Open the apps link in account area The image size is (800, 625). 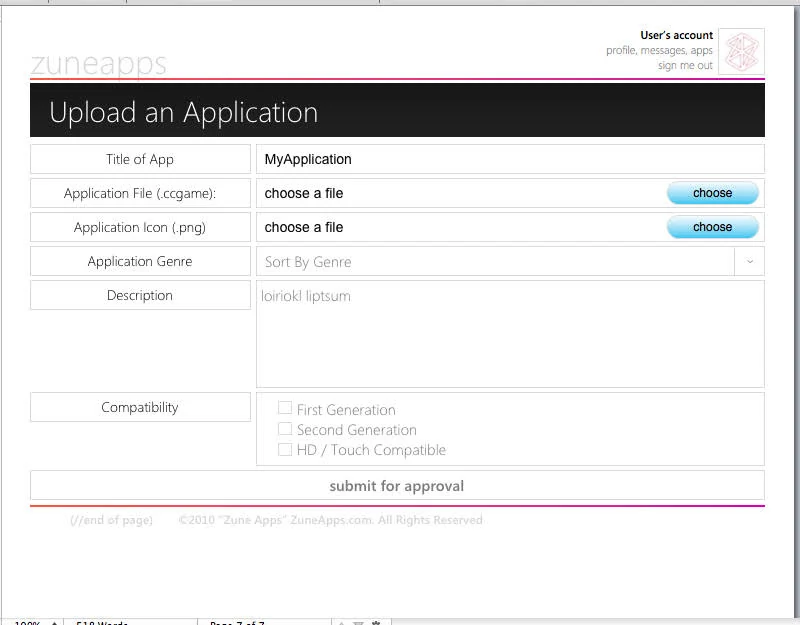702,51
